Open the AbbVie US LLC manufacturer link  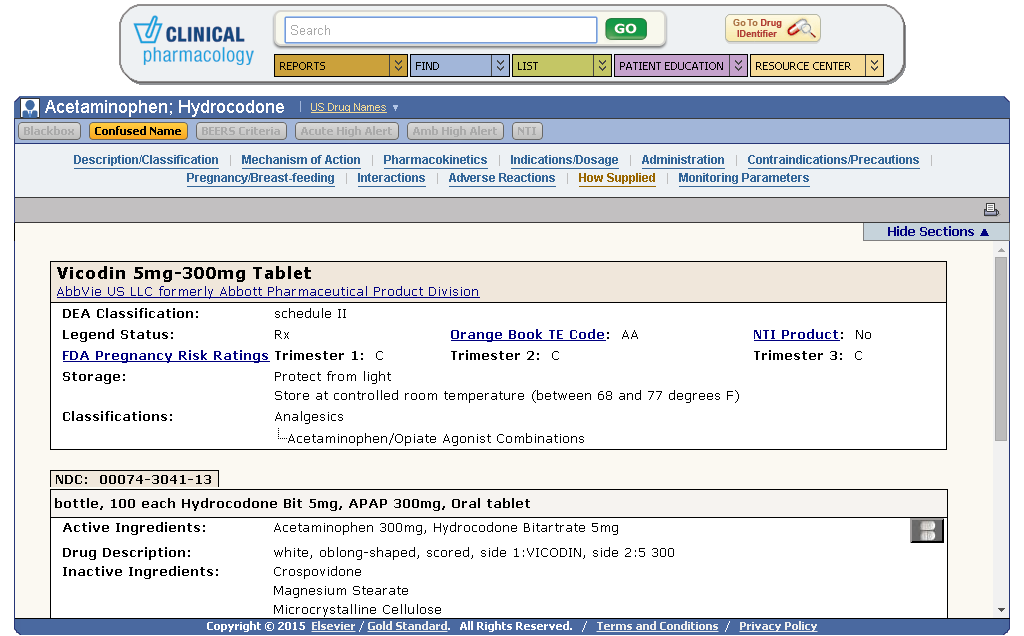pos(268,292)
